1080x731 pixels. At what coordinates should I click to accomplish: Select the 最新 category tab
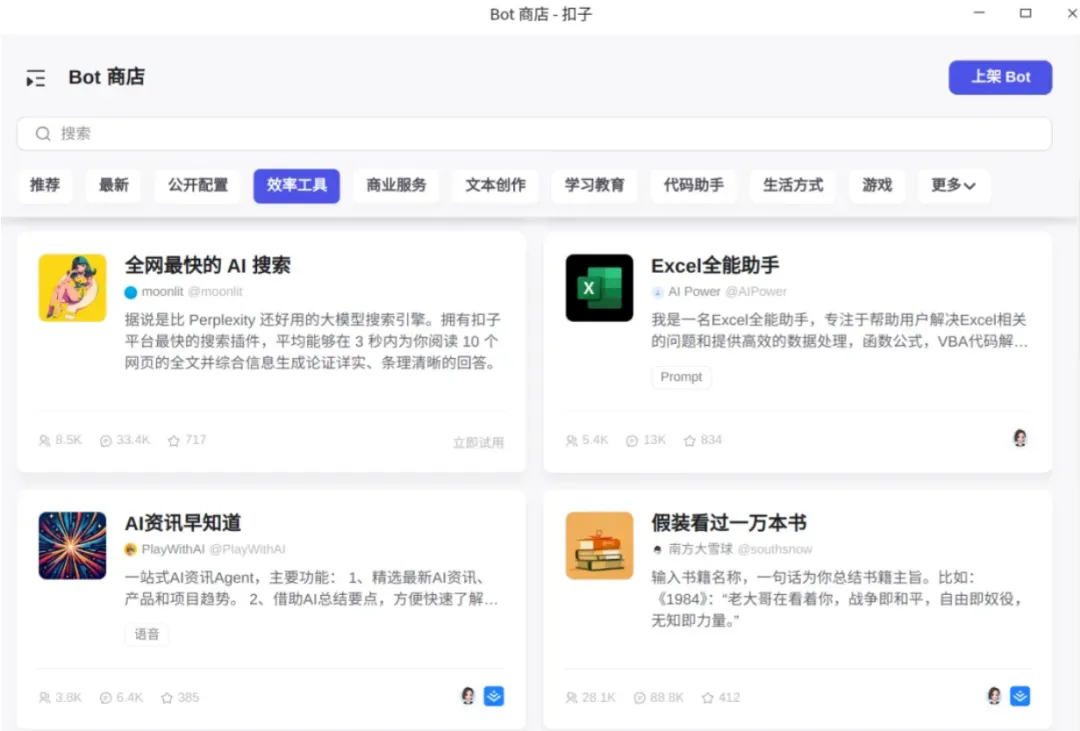114,185
